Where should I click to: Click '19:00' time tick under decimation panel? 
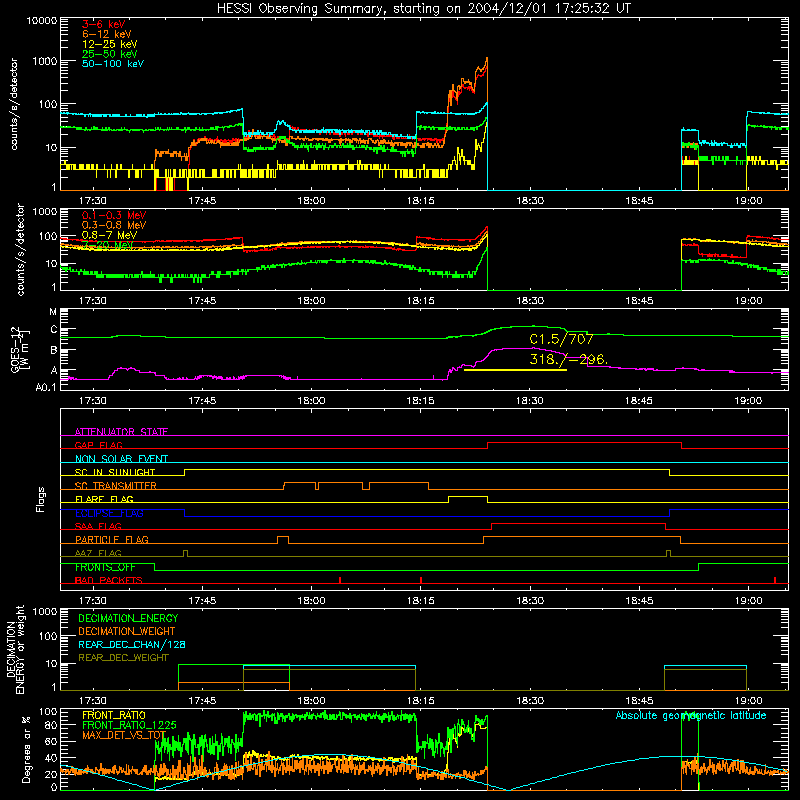(x=748, y=701)
